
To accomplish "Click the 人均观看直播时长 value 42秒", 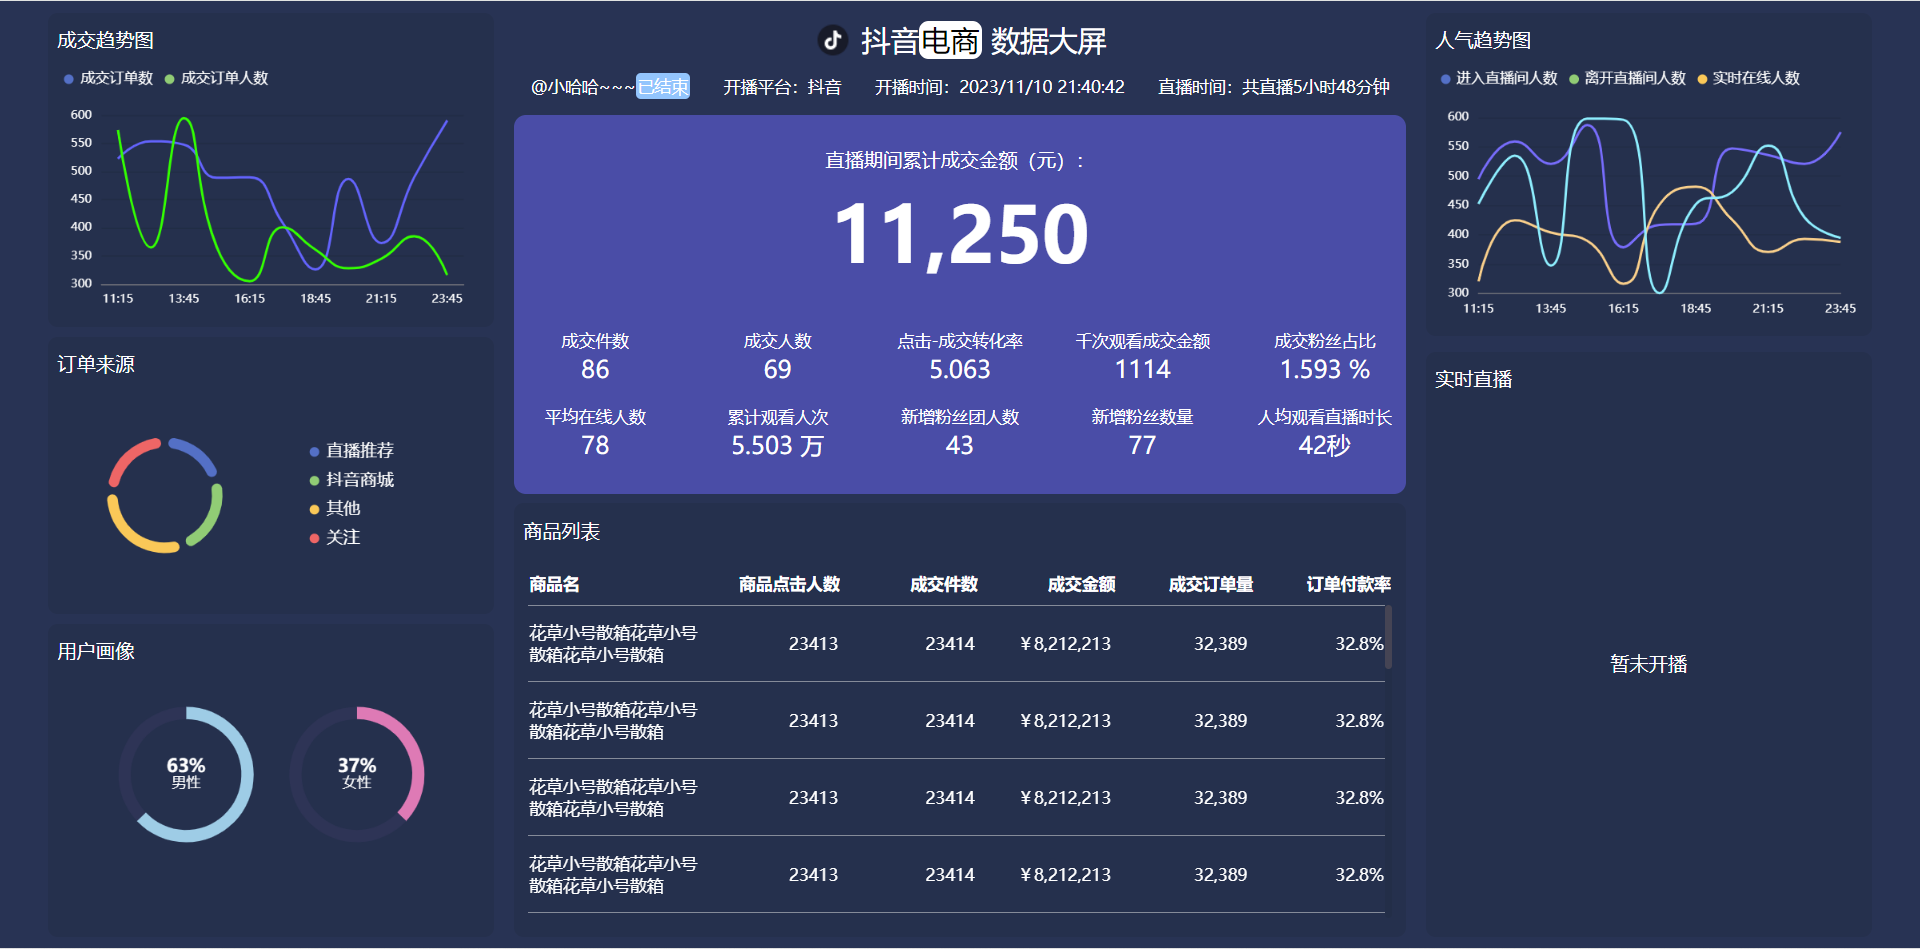I will click(x=1325, y=446).
